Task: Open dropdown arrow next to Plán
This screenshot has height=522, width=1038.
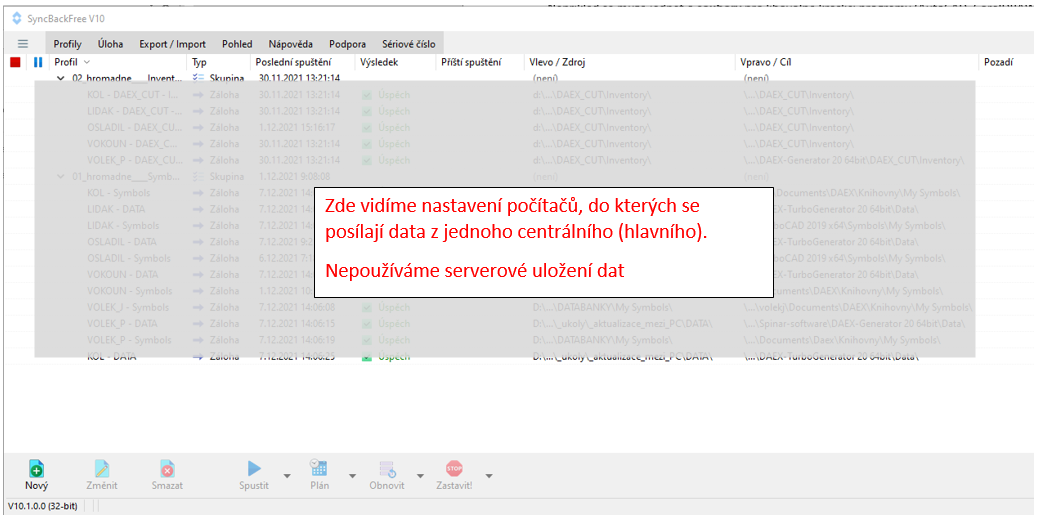Action: point(352,476)
